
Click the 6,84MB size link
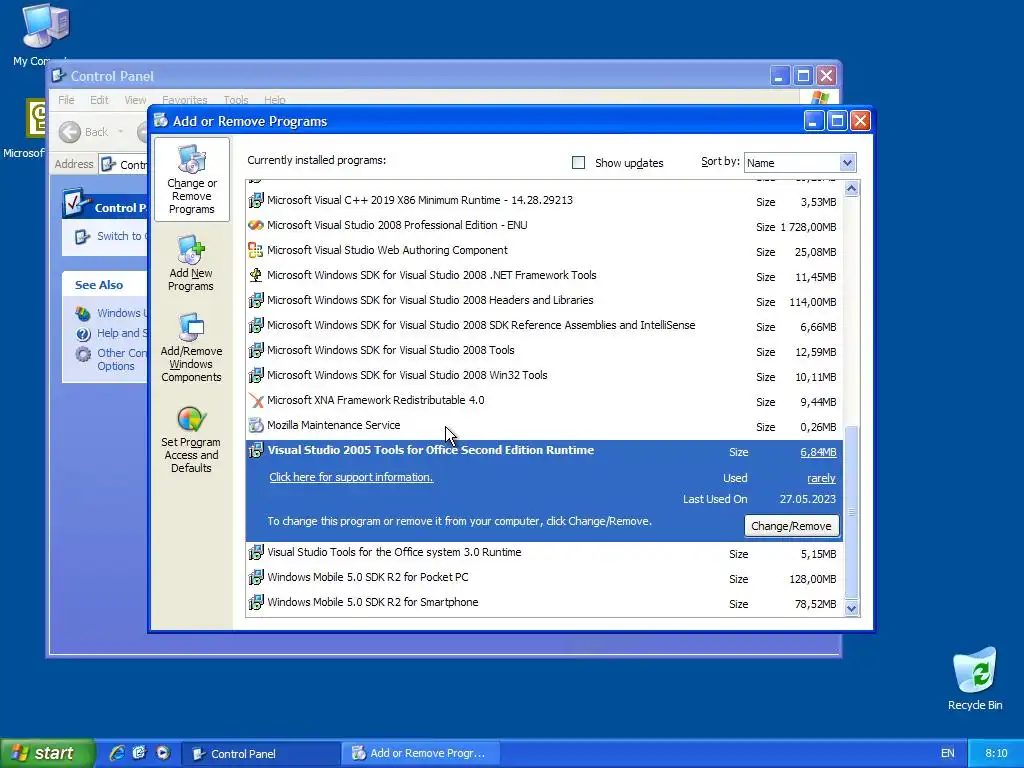coord(818,452)
